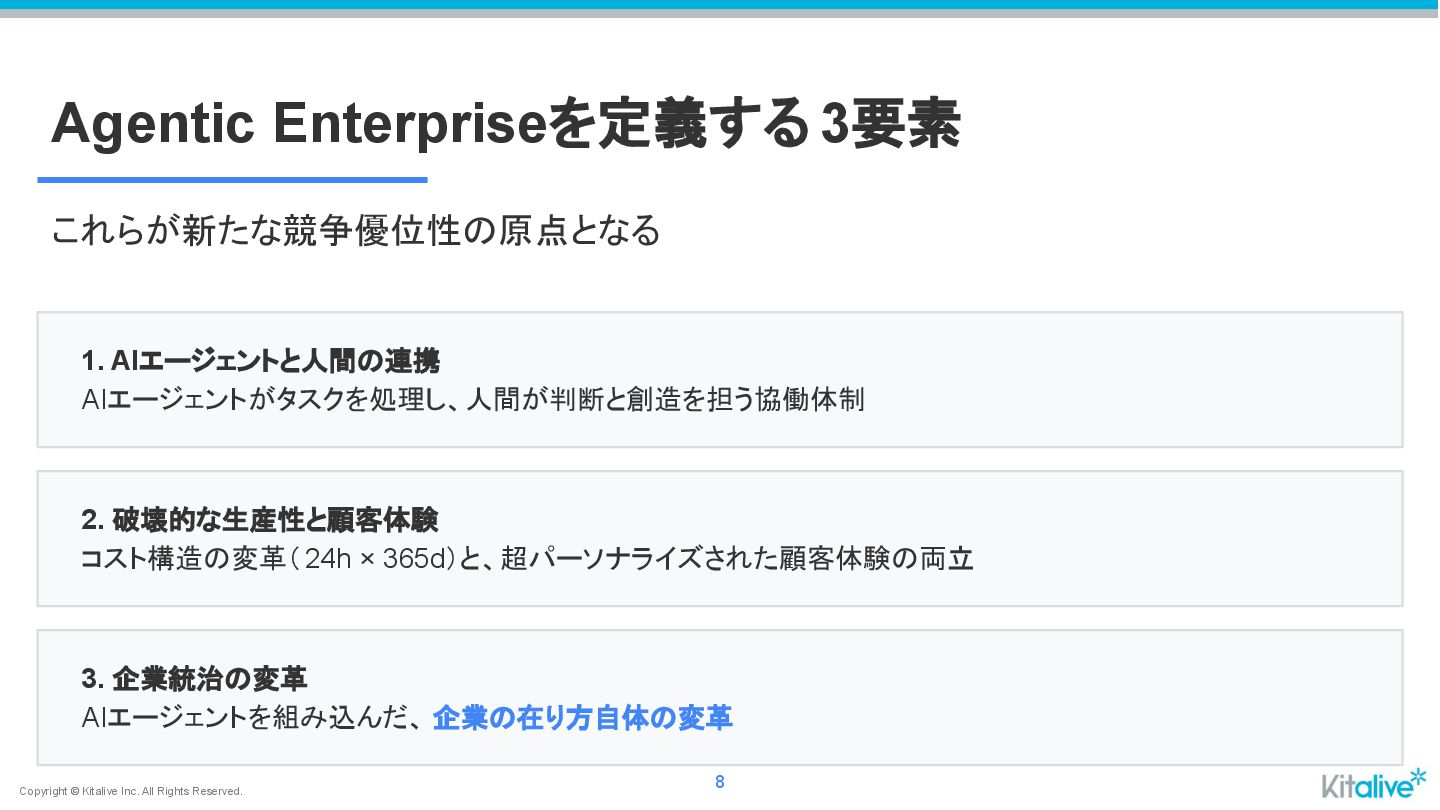Click the page number 8

[719, 782]
